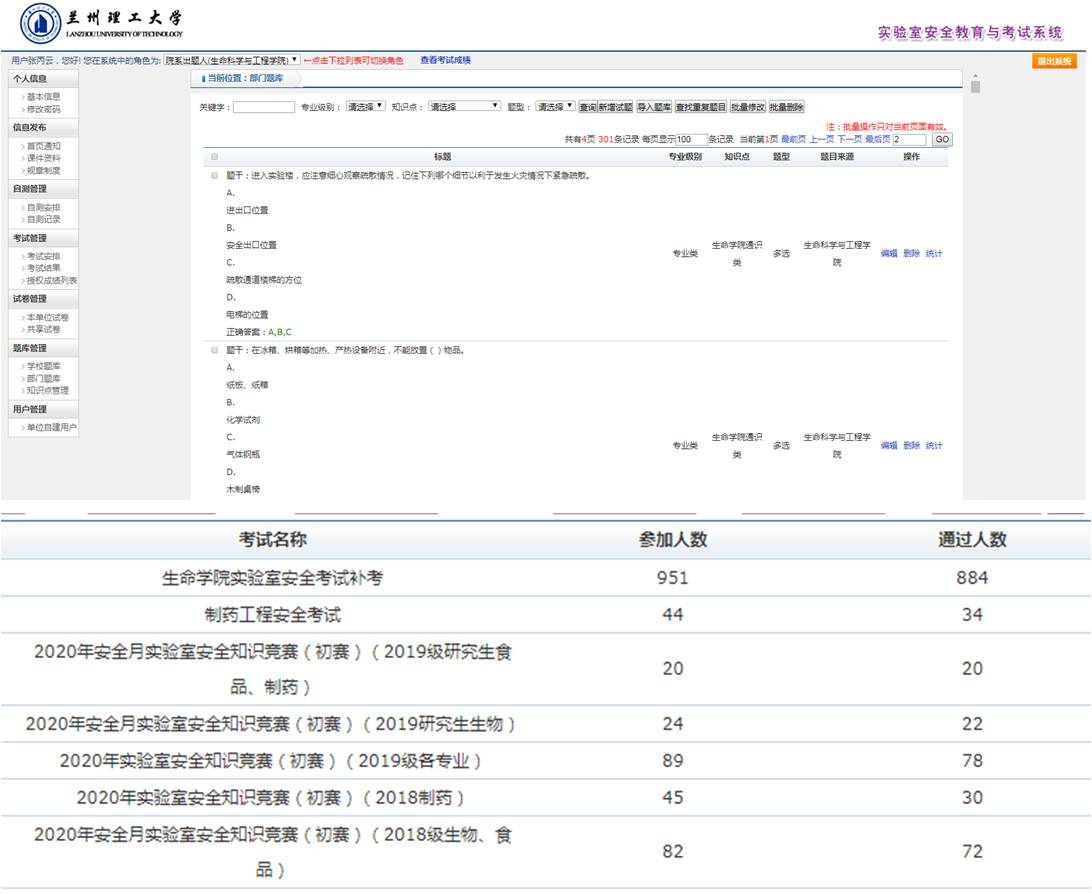Open the 题型 dropdown filter
The width and height of the screenshot is (1092, 894).
point(555,107)
